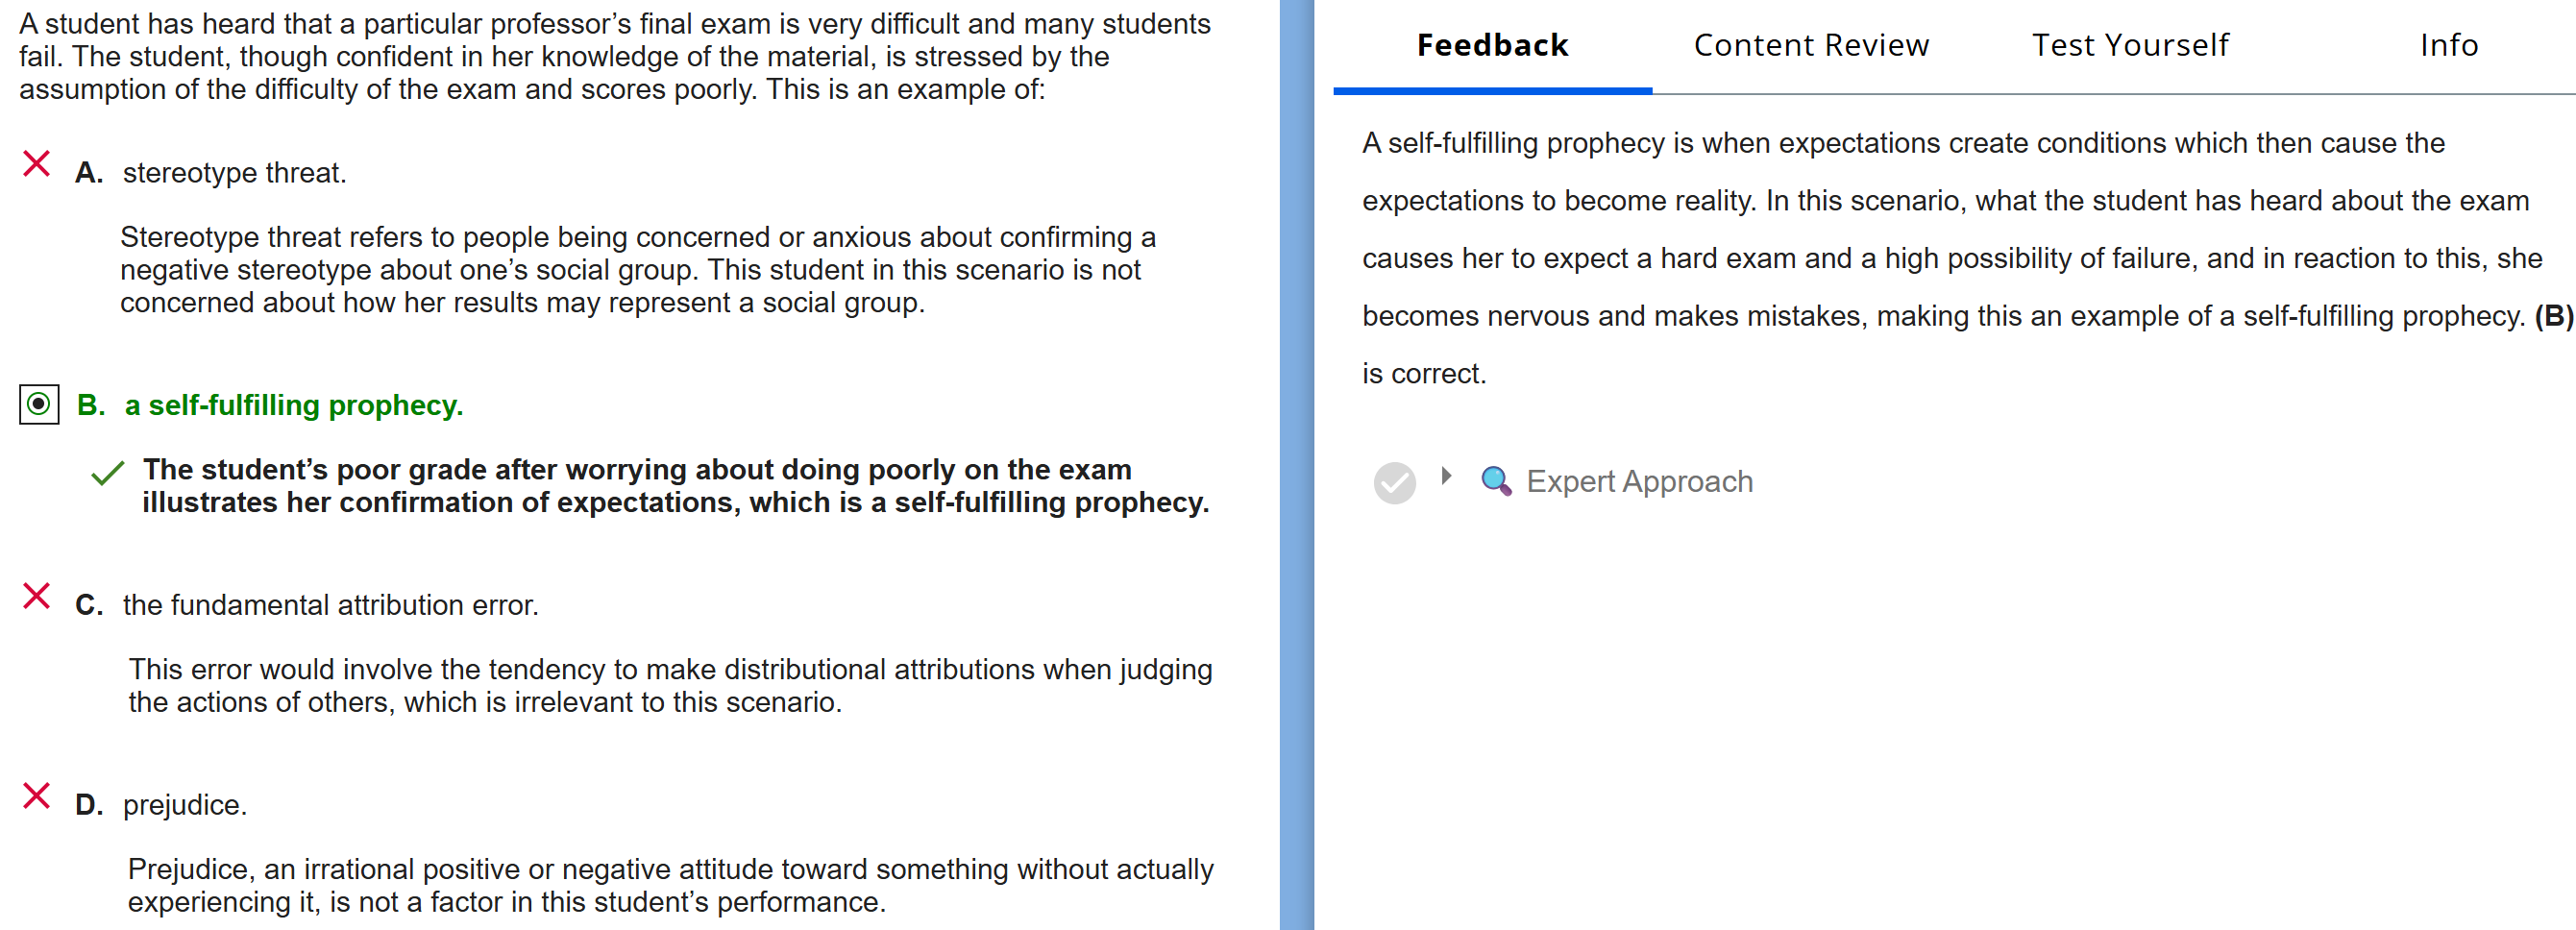Choose answer B a self-fulfilling prophecy
2576x930 pixels.
pyautogui.click(x=293, y=405)
